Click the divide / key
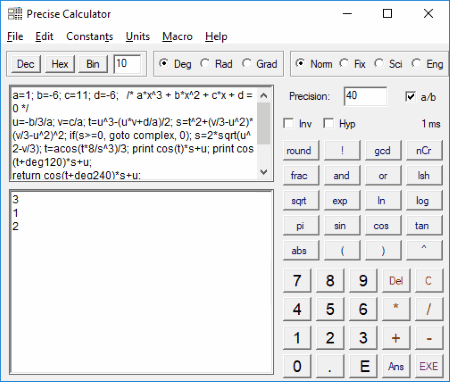This screenshot has height=382, width=450. (x=429, y=309)
